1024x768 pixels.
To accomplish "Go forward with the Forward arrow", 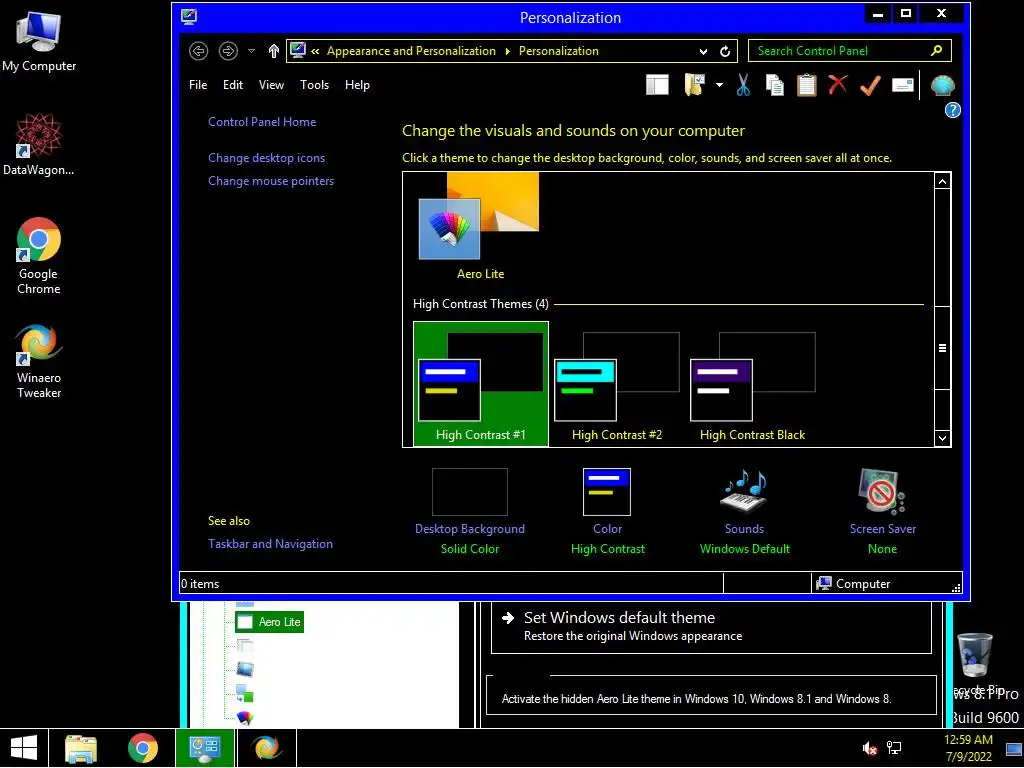I will click(x=228, y=51).
